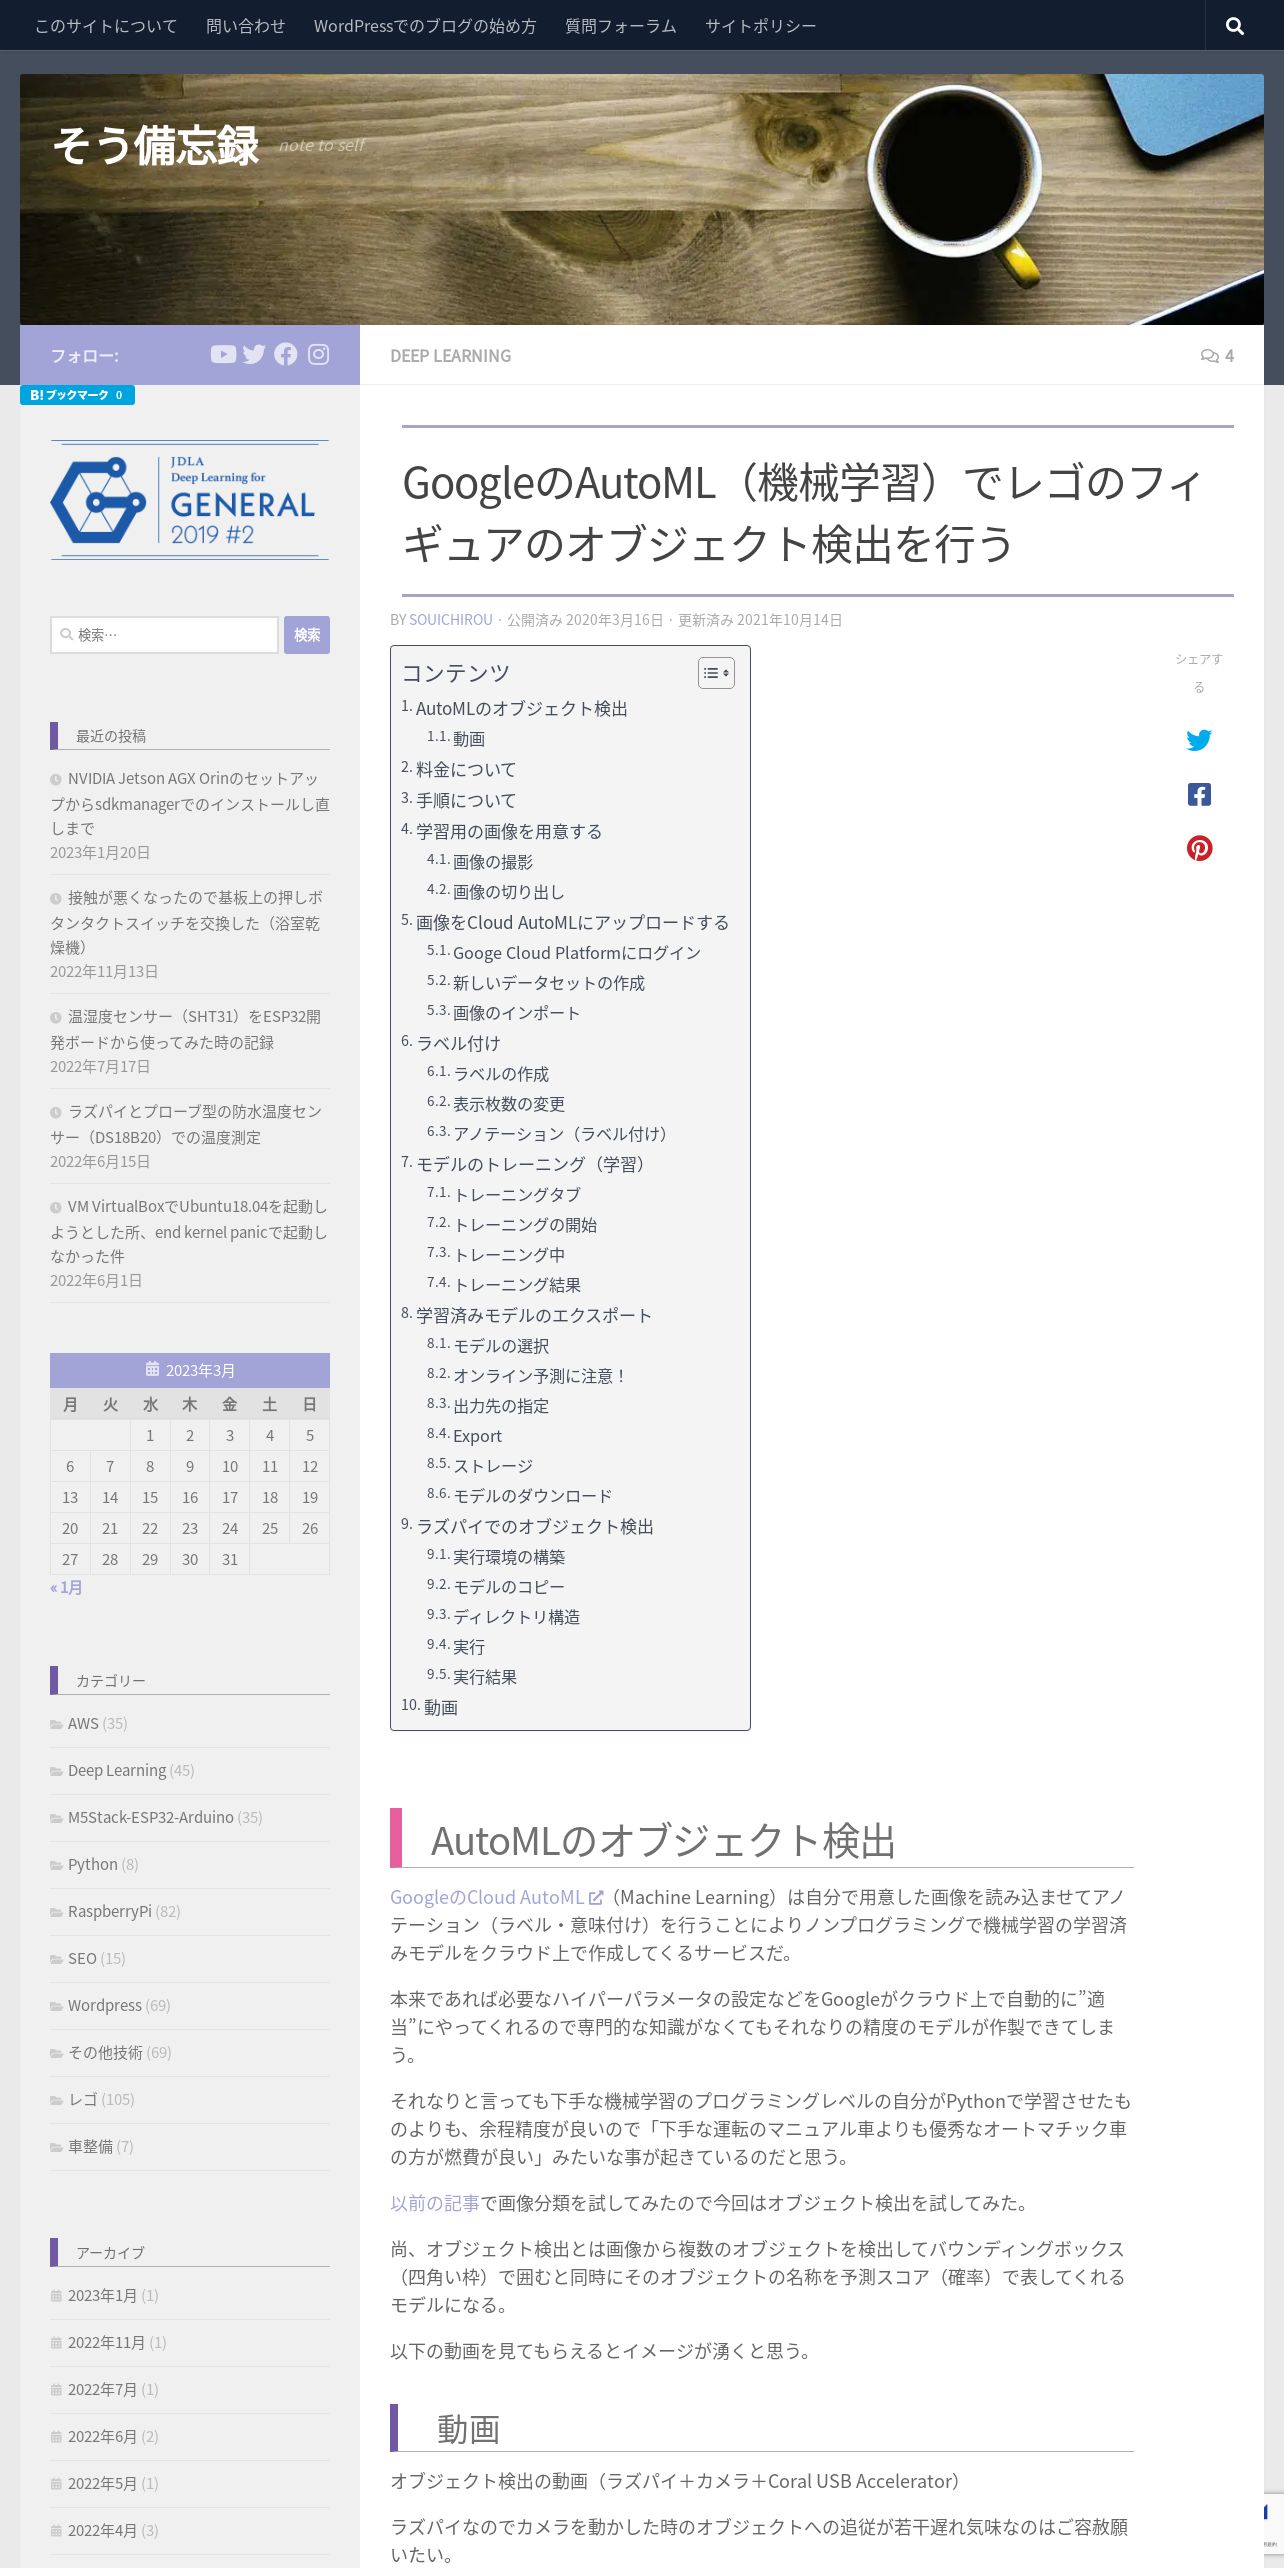
Task: Open Wordpress category
Action: coord(105,2005)
